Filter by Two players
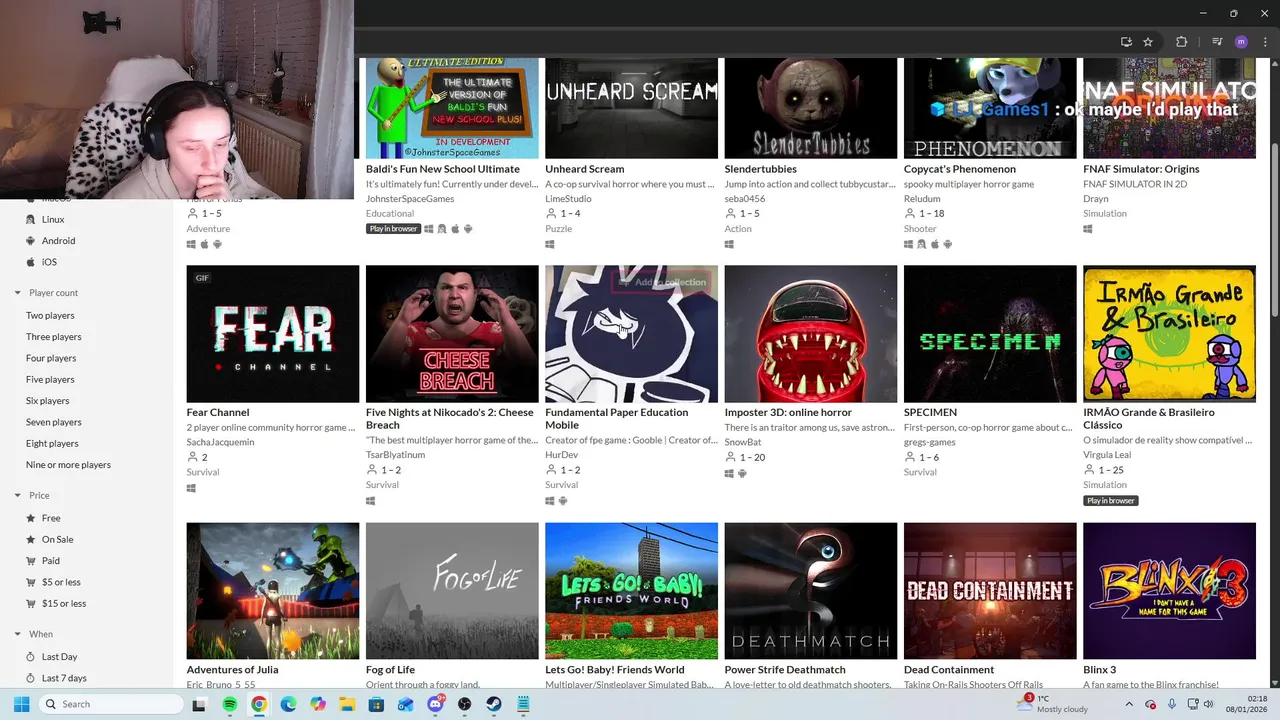This screenshot has height=720, width=1280. (50, 315)
